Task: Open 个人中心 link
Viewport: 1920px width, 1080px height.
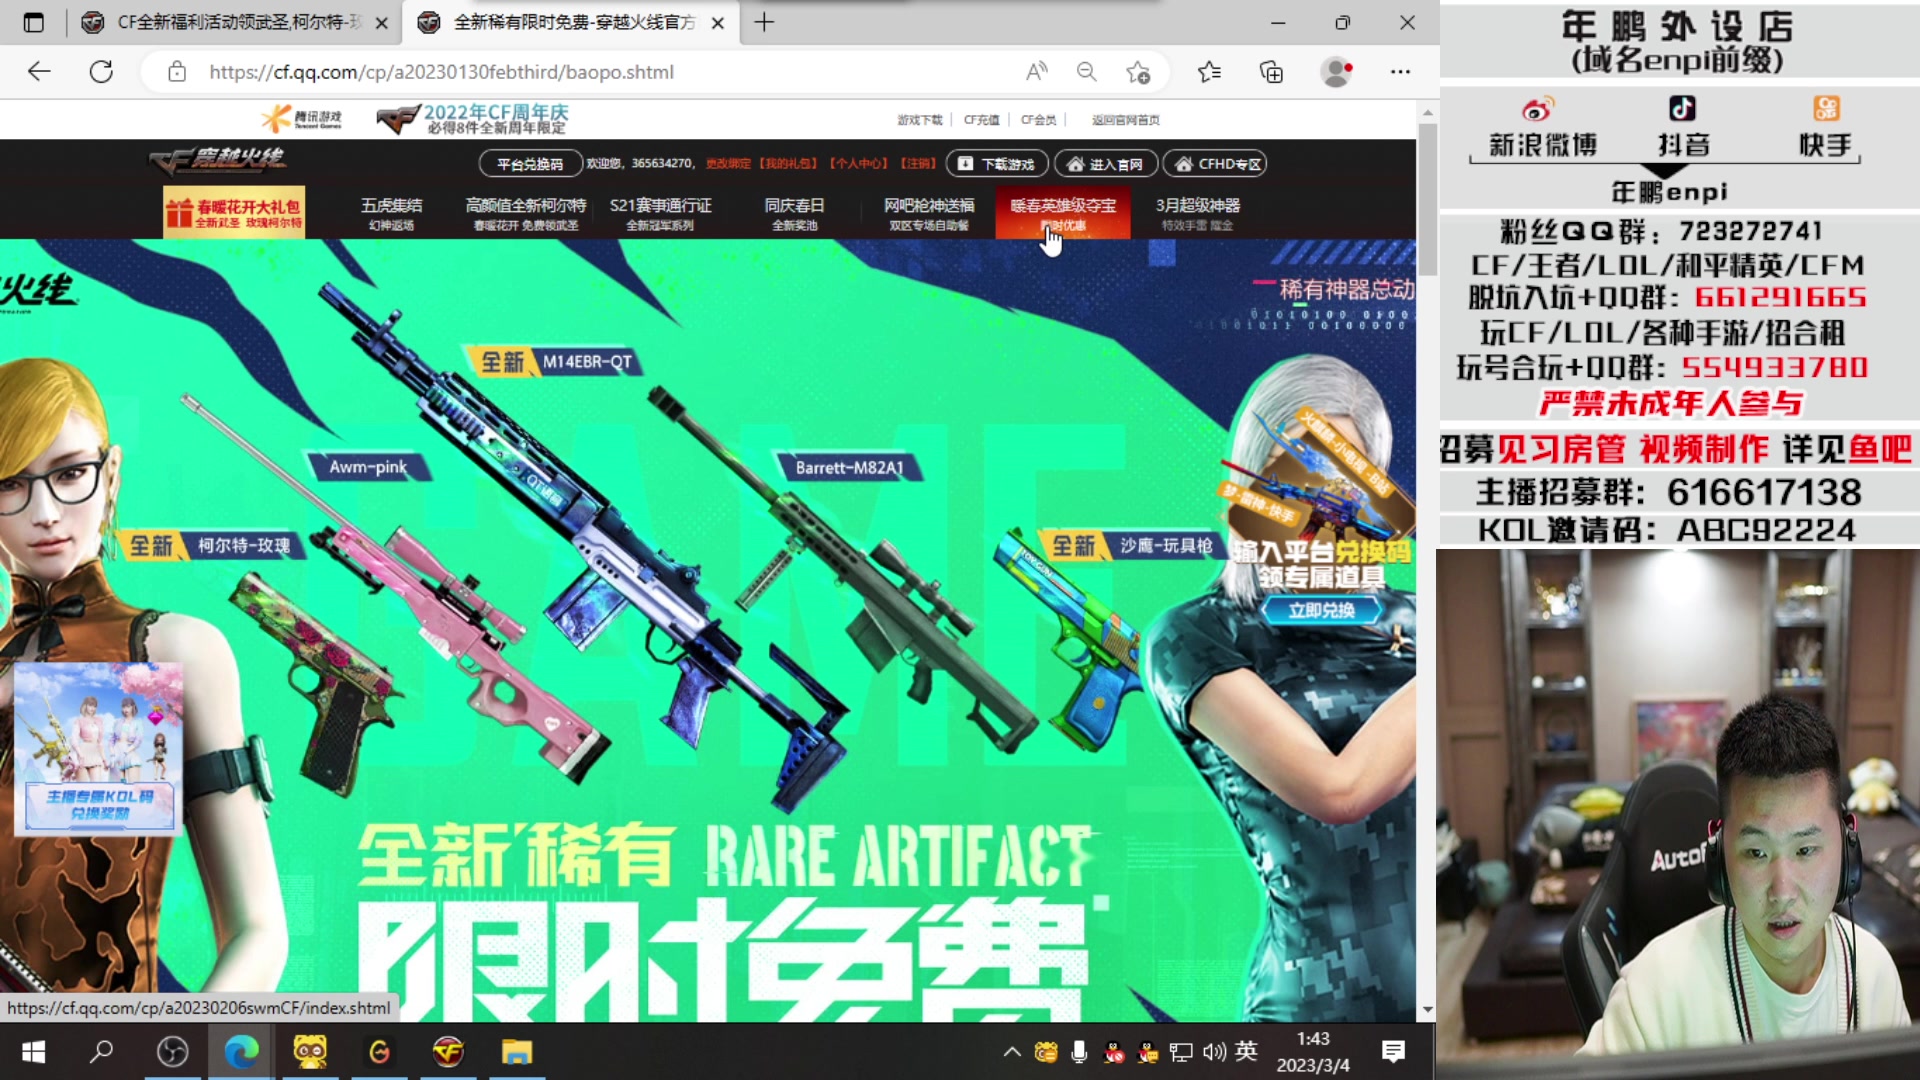Action: (x=857, y=164)
